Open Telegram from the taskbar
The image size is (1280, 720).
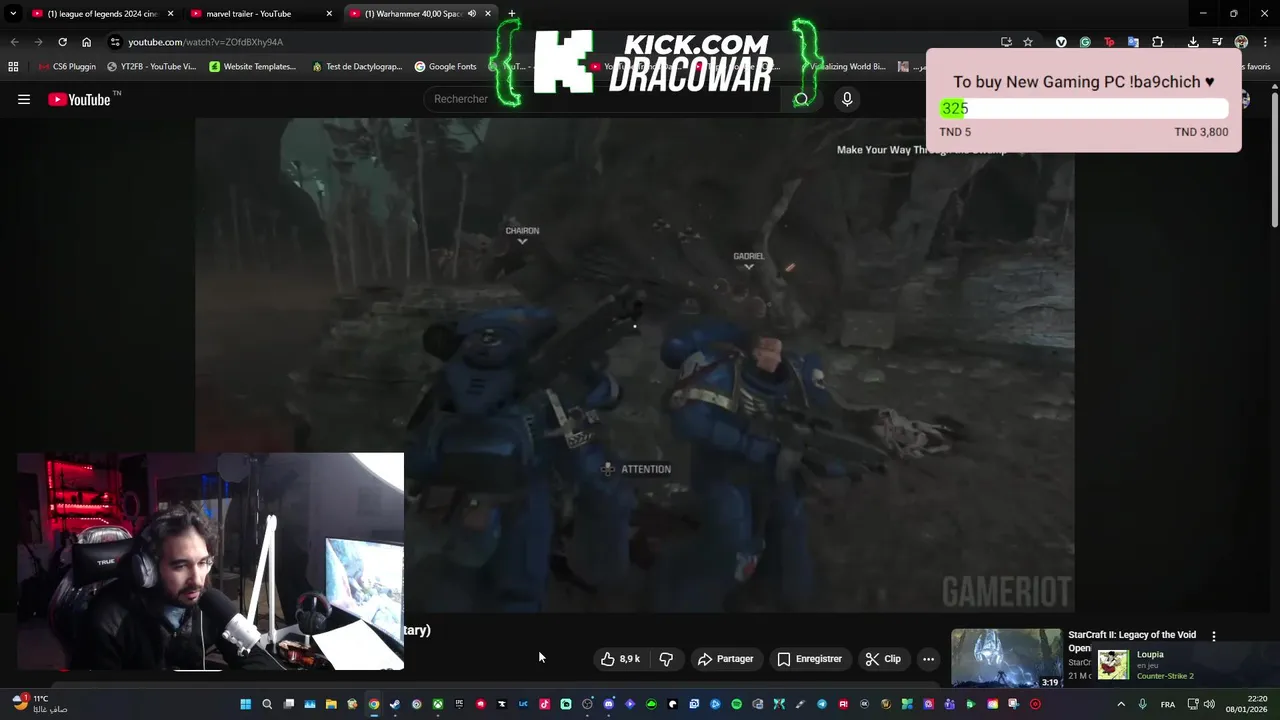pos(821,704)
